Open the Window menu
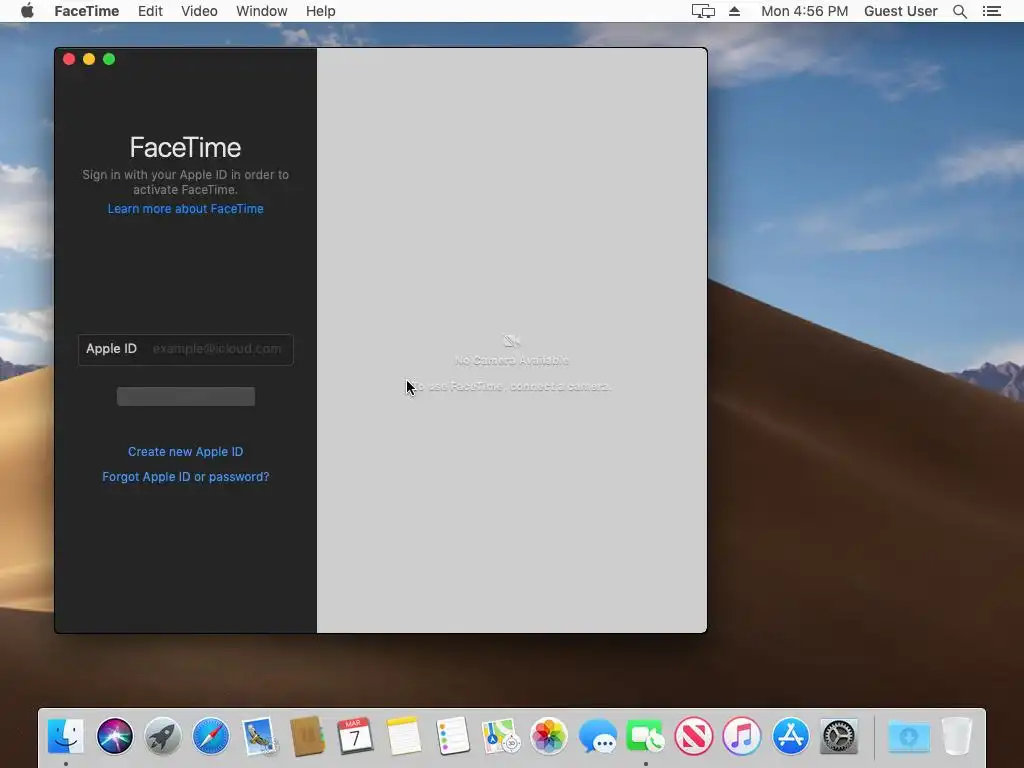Viewport: 1024px width, 768px height. 262,11
